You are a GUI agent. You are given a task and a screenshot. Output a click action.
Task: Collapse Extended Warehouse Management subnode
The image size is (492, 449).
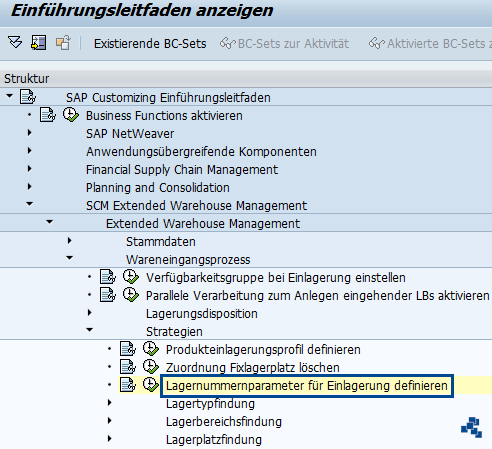pyautogui.click(x=50, y=222)
